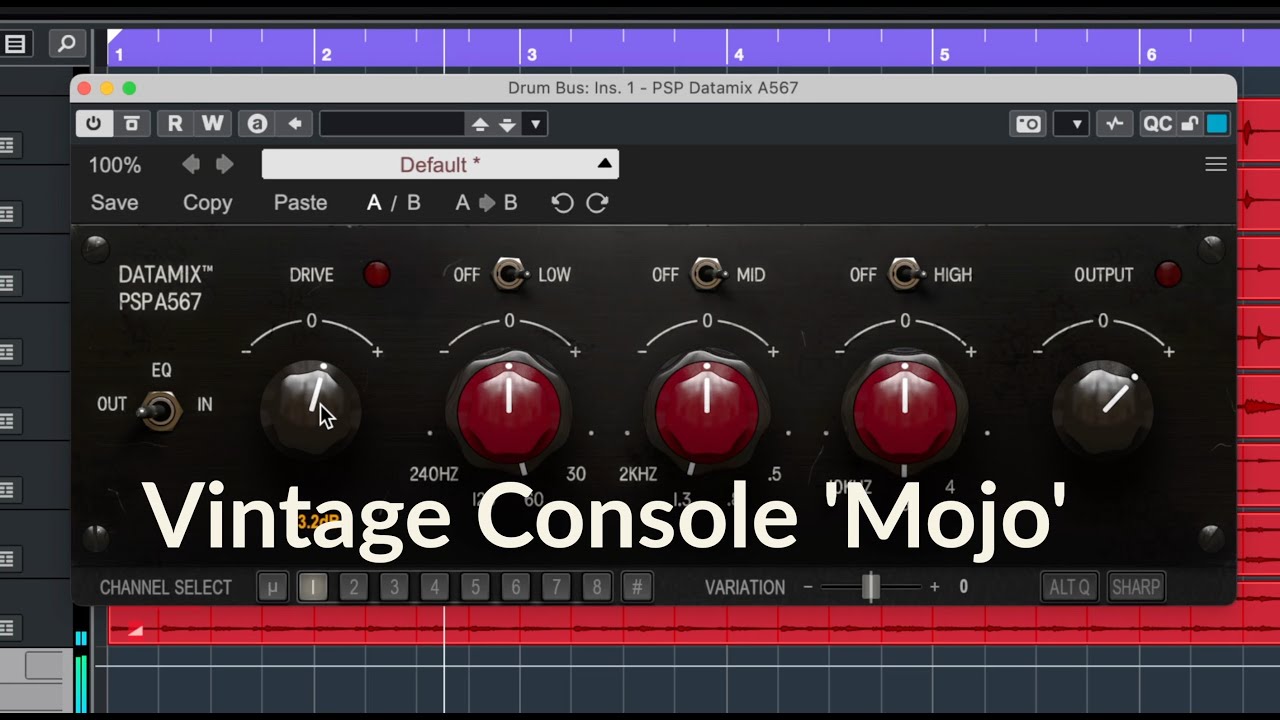
Task: Click Paste settings button
Action: pyautogui.click(x=301, y=203)
